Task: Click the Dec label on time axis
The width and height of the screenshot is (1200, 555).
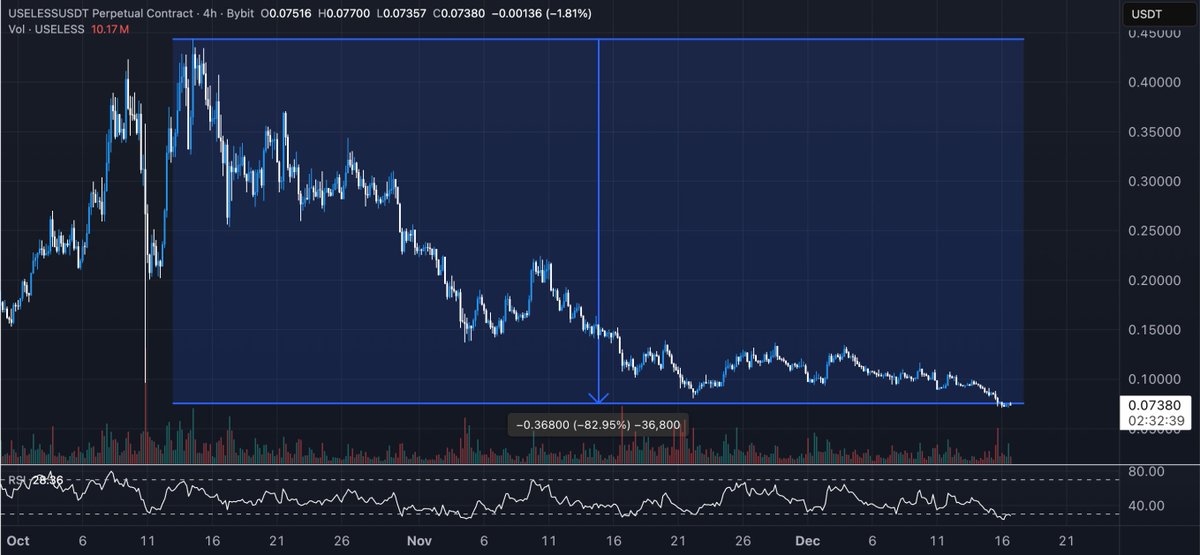Action: (x=808, y=539)
